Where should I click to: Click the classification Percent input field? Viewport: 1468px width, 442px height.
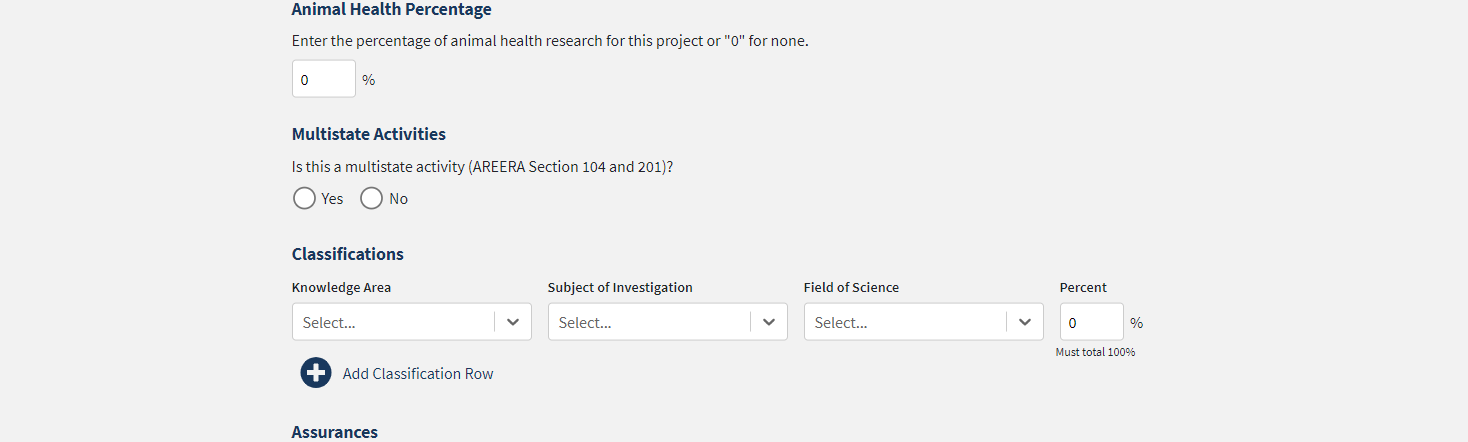click(1091, 322)
